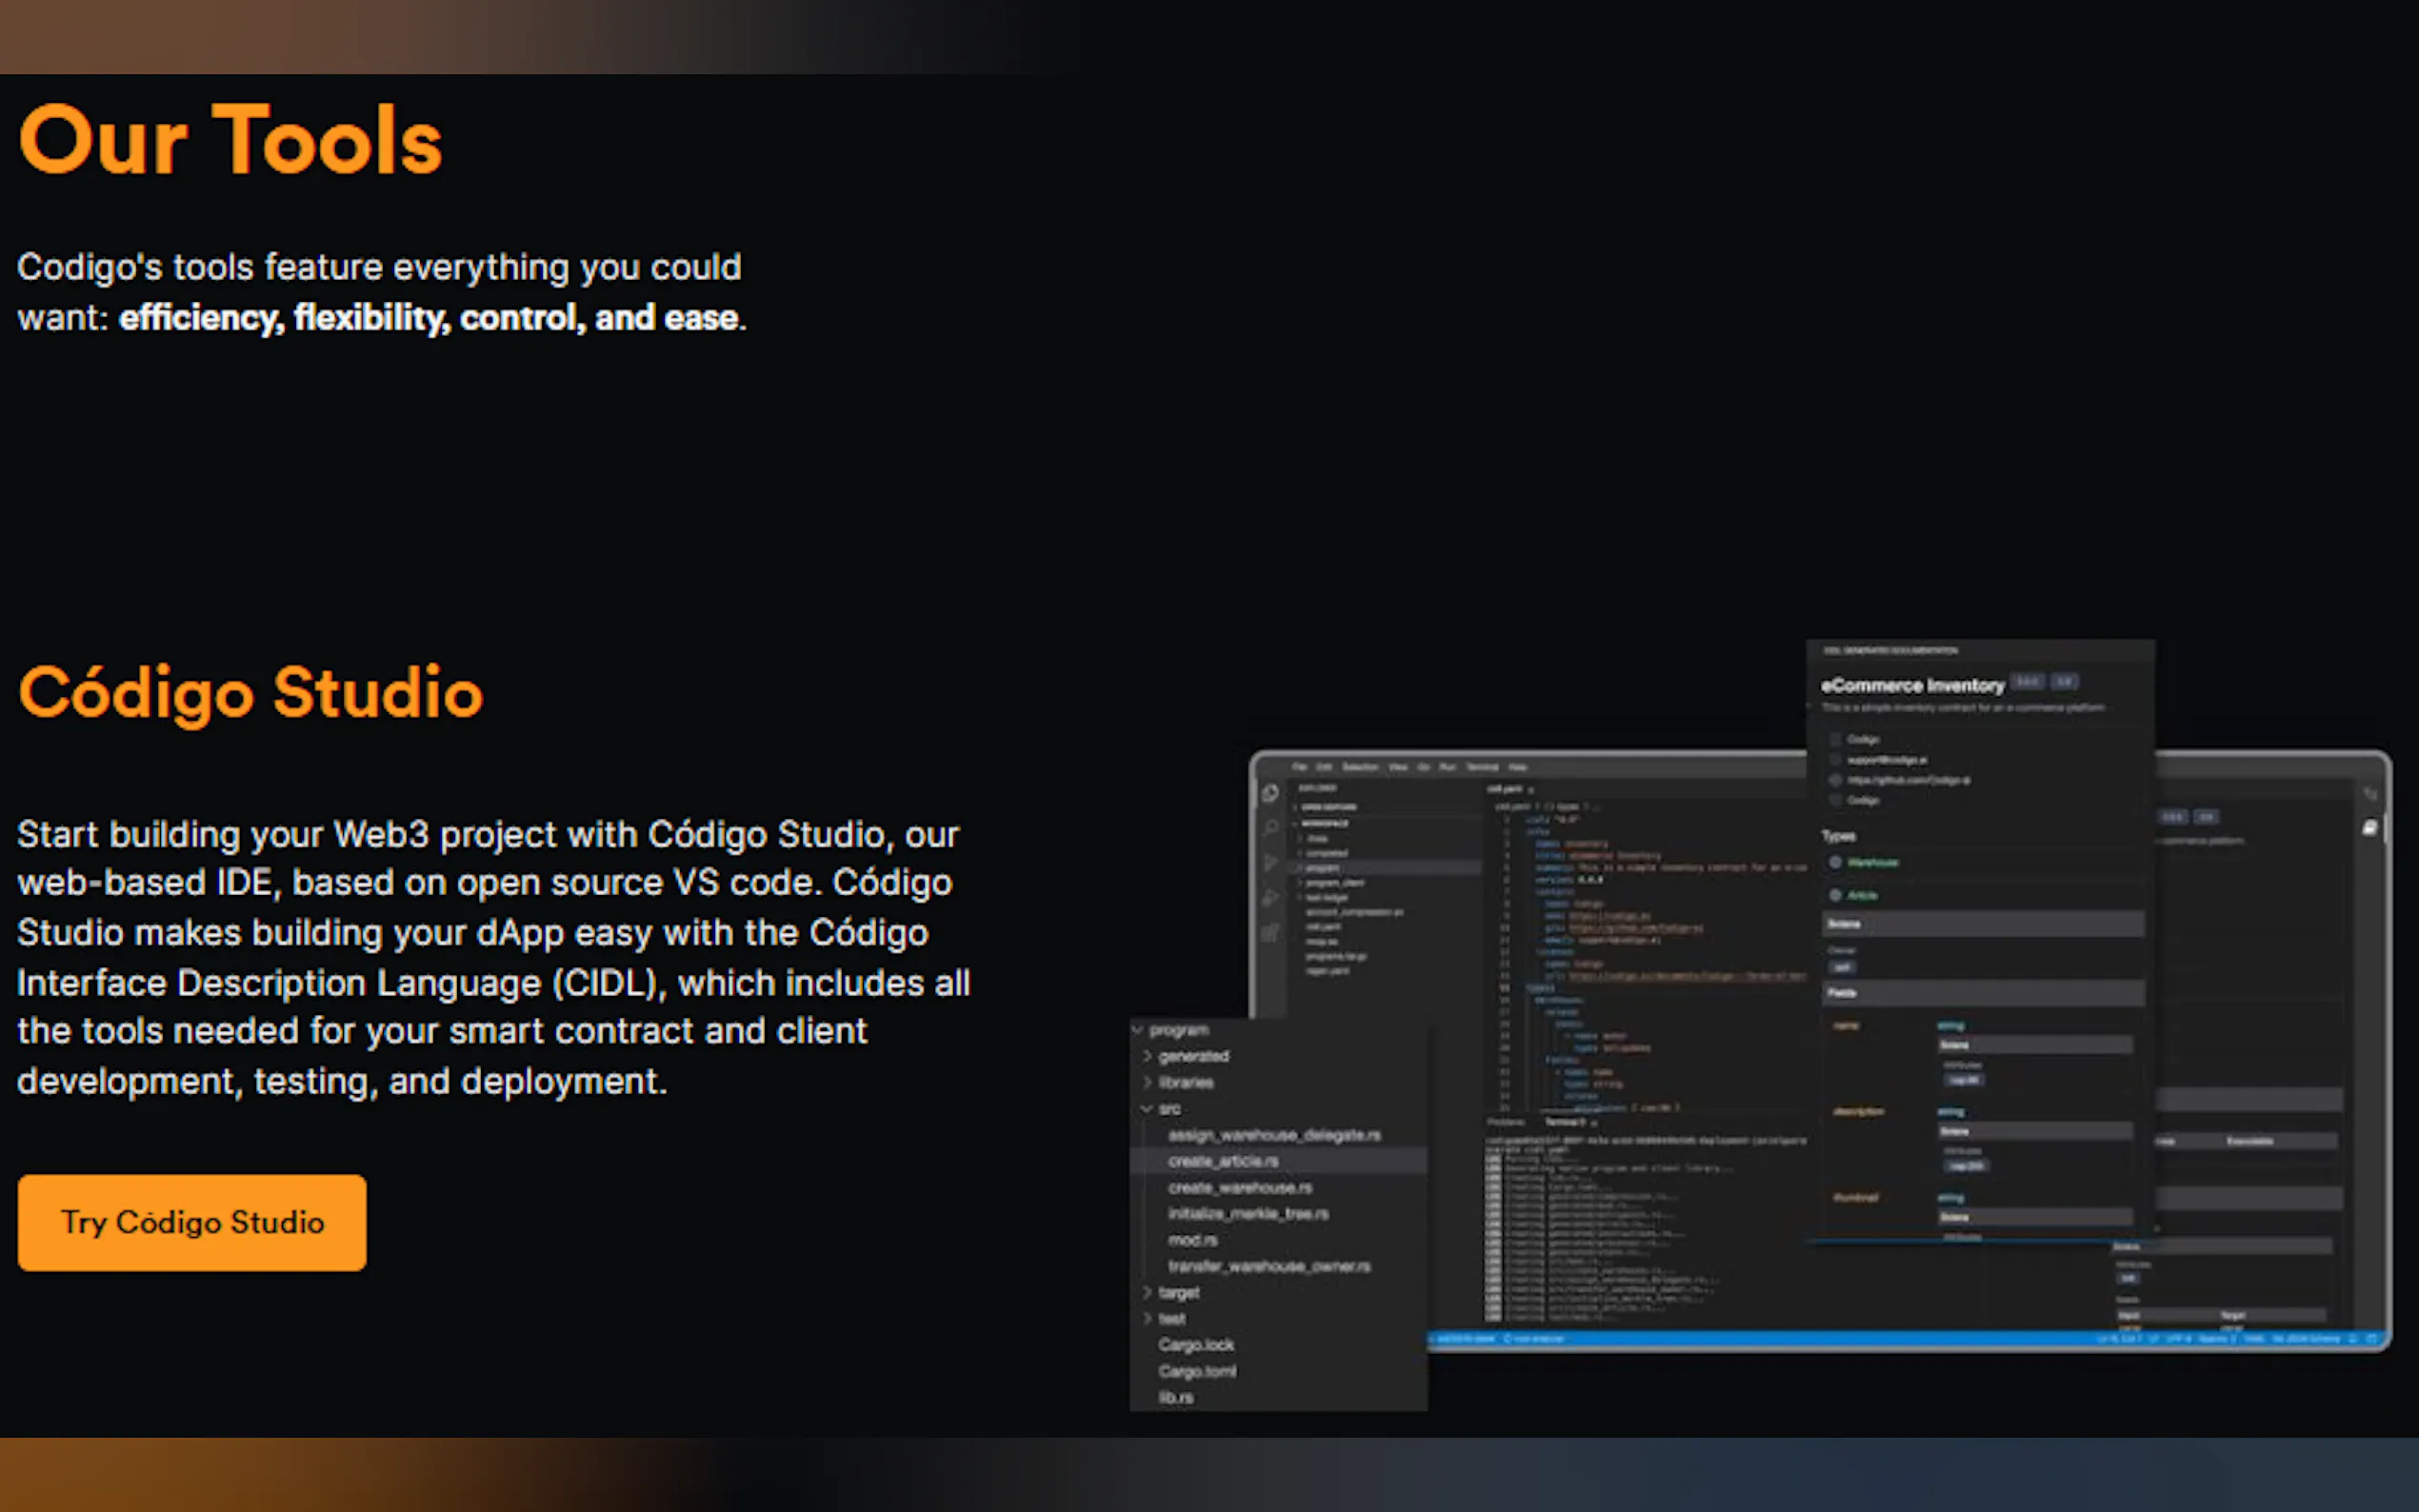Expand the libraries folder
The width and height of the screenshot is (2419, 1512).
[x=1148, y=1082]
